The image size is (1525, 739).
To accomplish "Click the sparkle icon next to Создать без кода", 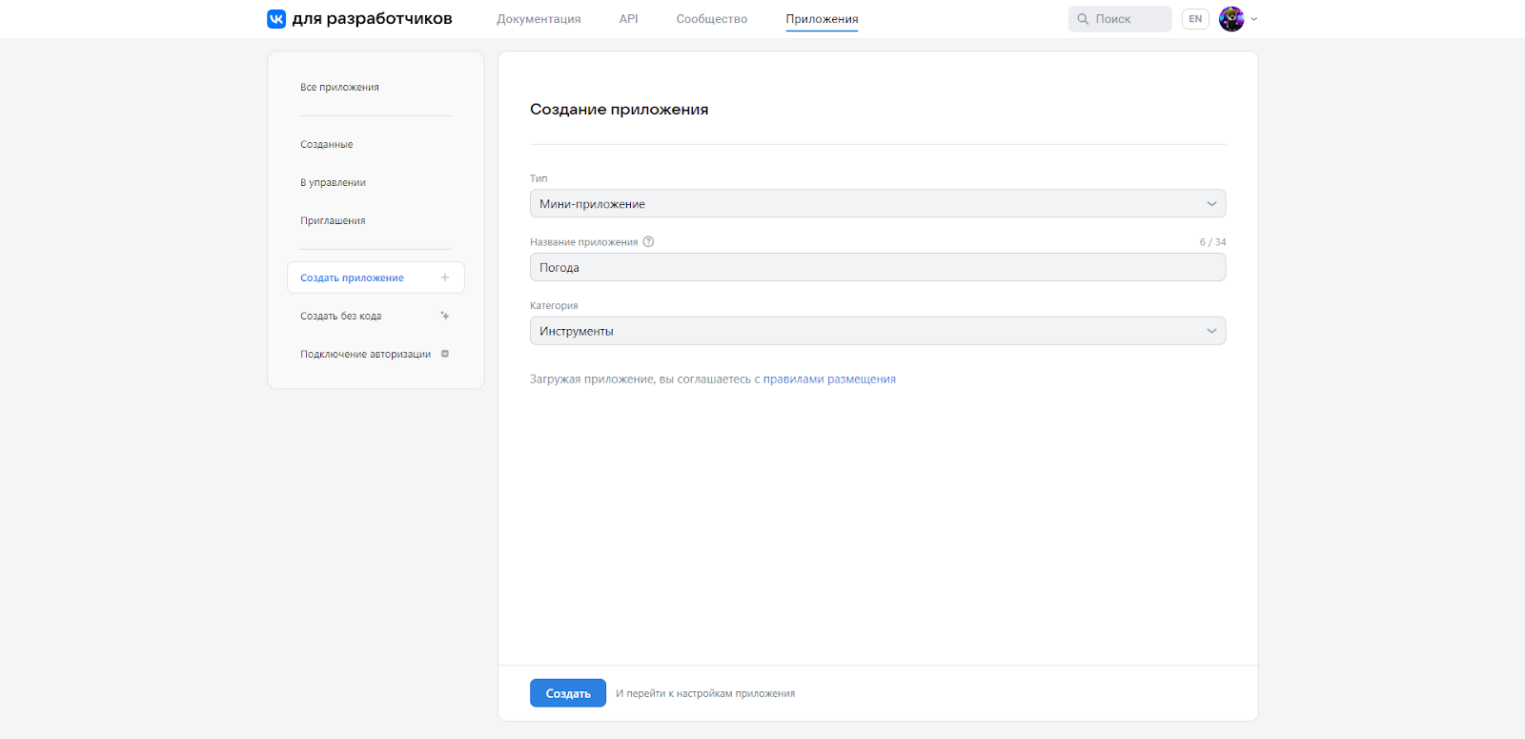I will (x=445, y=316).
